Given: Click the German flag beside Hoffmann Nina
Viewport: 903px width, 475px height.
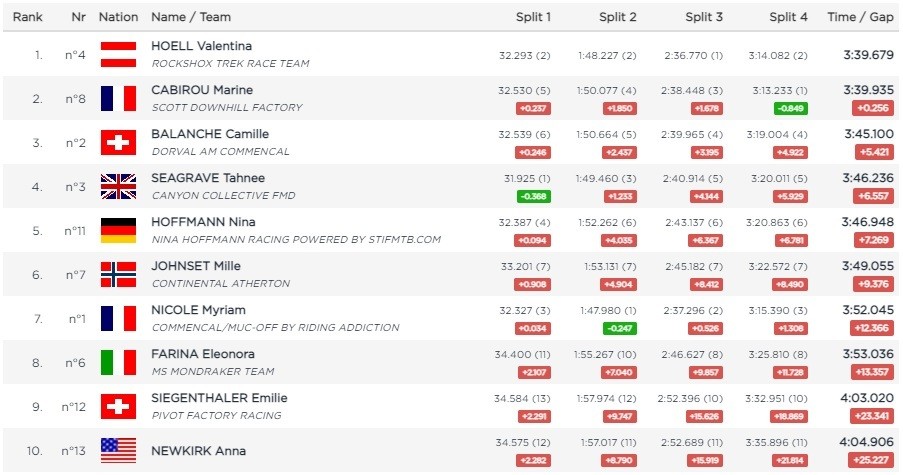Looking at the screenshot, I should pos(118,230).
